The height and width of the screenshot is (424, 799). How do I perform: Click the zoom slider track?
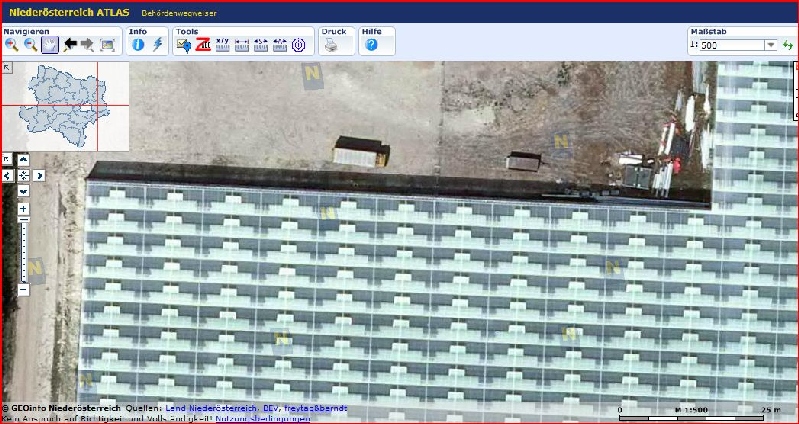(23, 248)
